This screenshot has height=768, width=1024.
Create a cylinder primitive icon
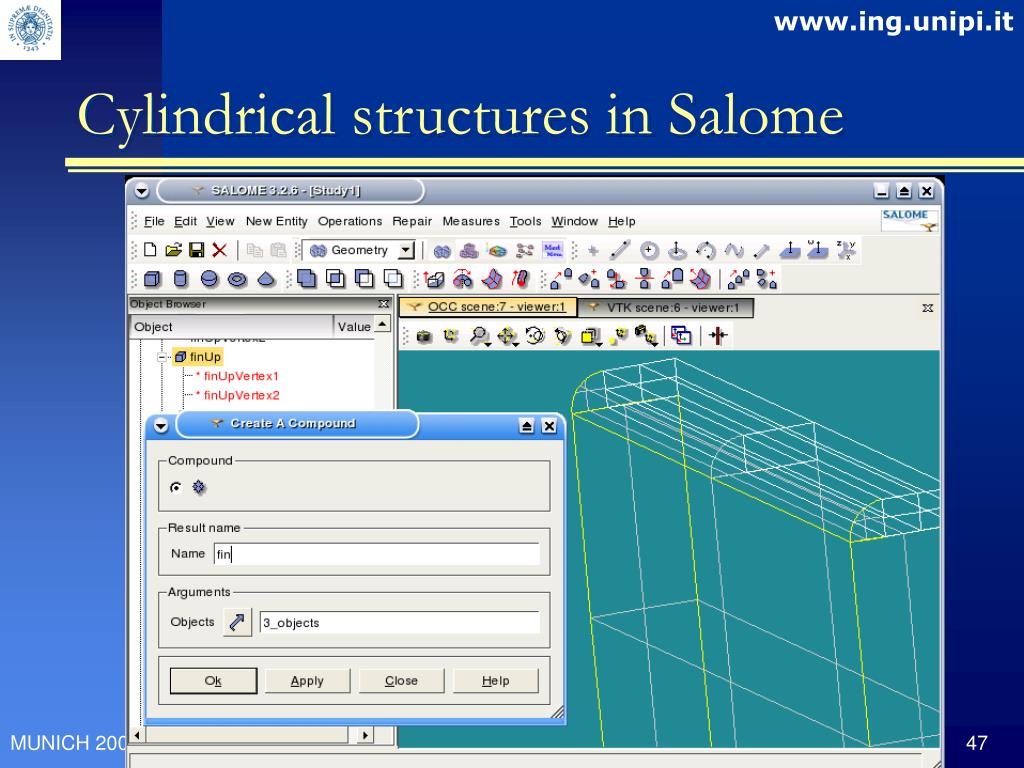pyautogui.click(x=181, y=280)
